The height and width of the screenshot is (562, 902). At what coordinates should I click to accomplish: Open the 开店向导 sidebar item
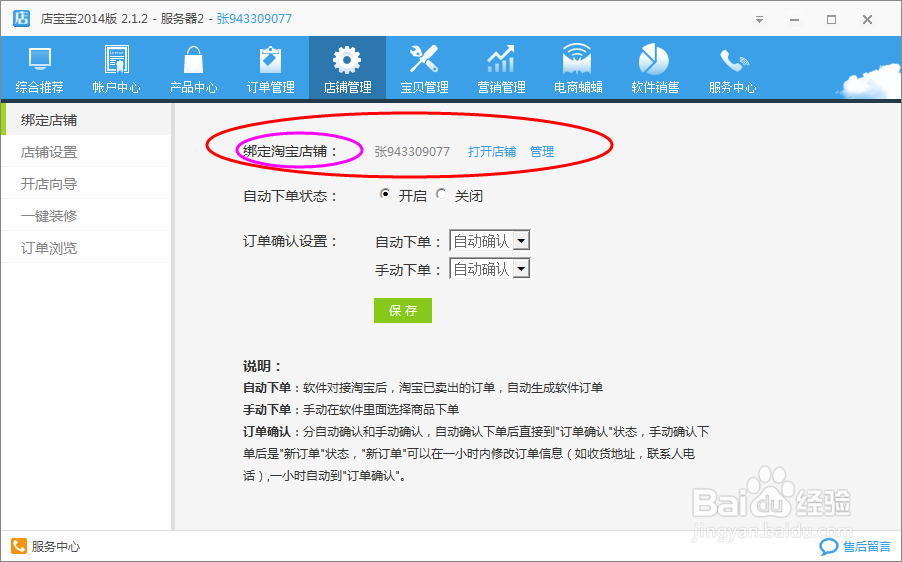tap(86, 183)
